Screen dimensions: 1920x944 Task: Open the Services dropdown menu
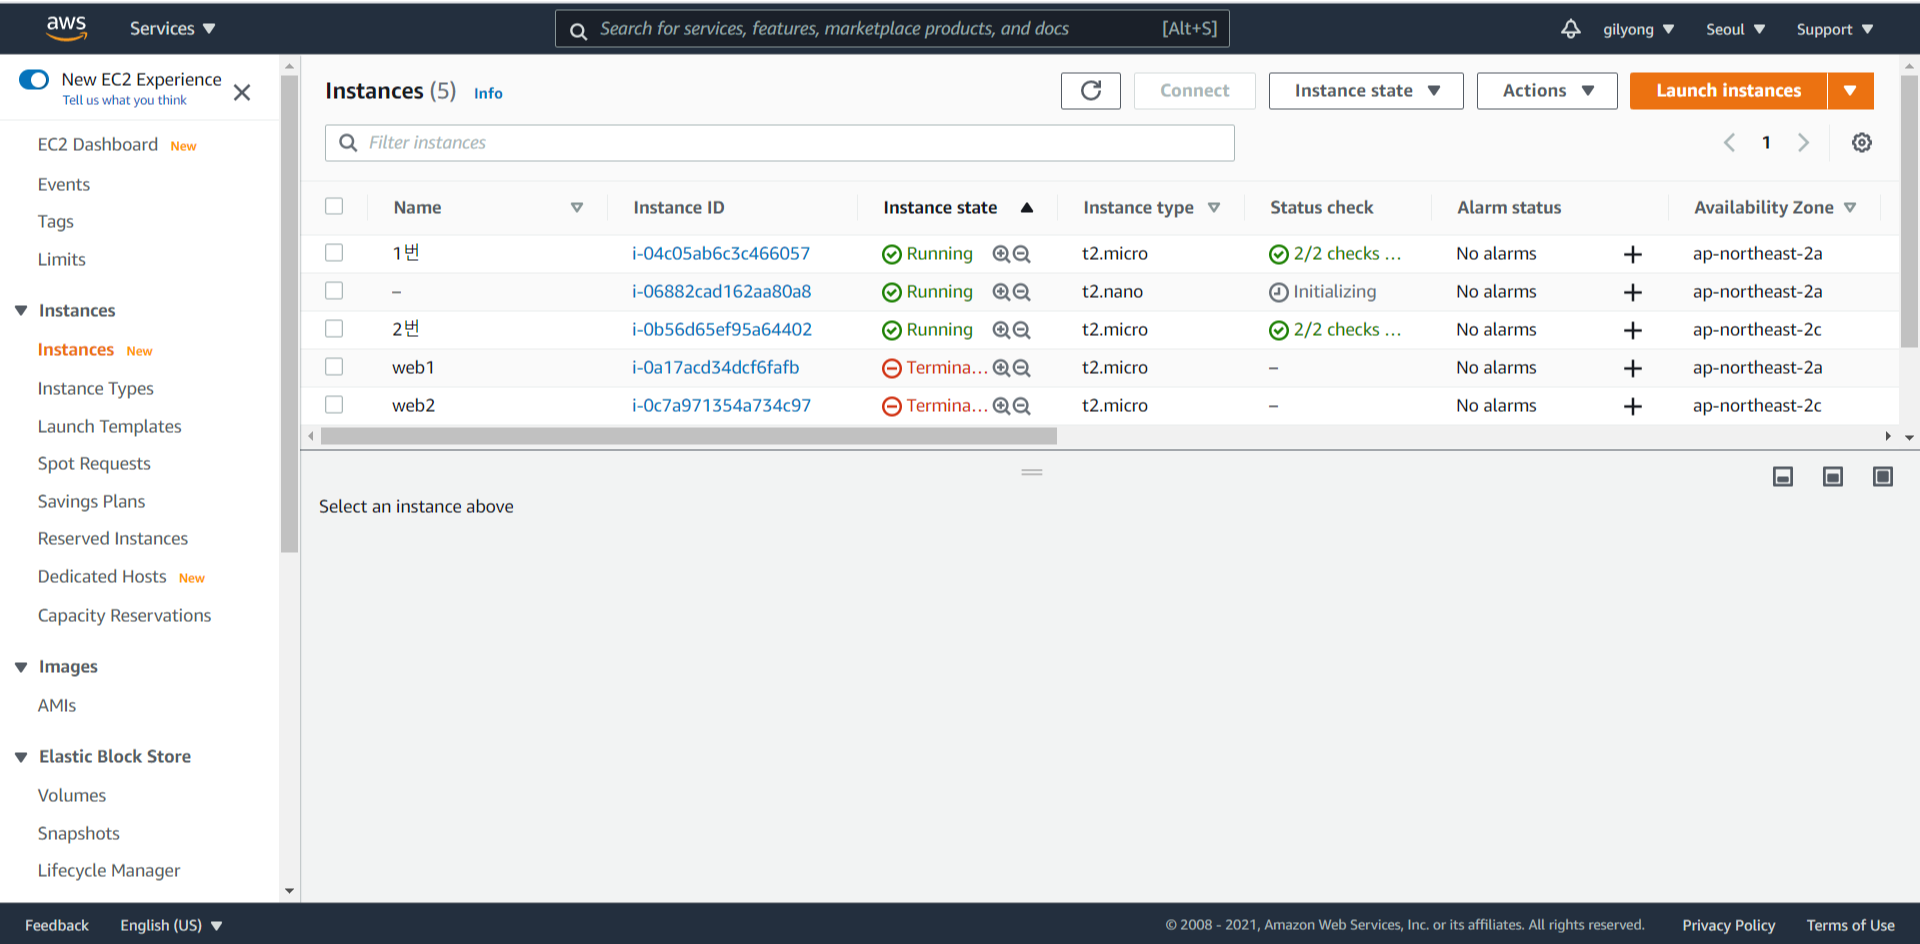[172, 29]
